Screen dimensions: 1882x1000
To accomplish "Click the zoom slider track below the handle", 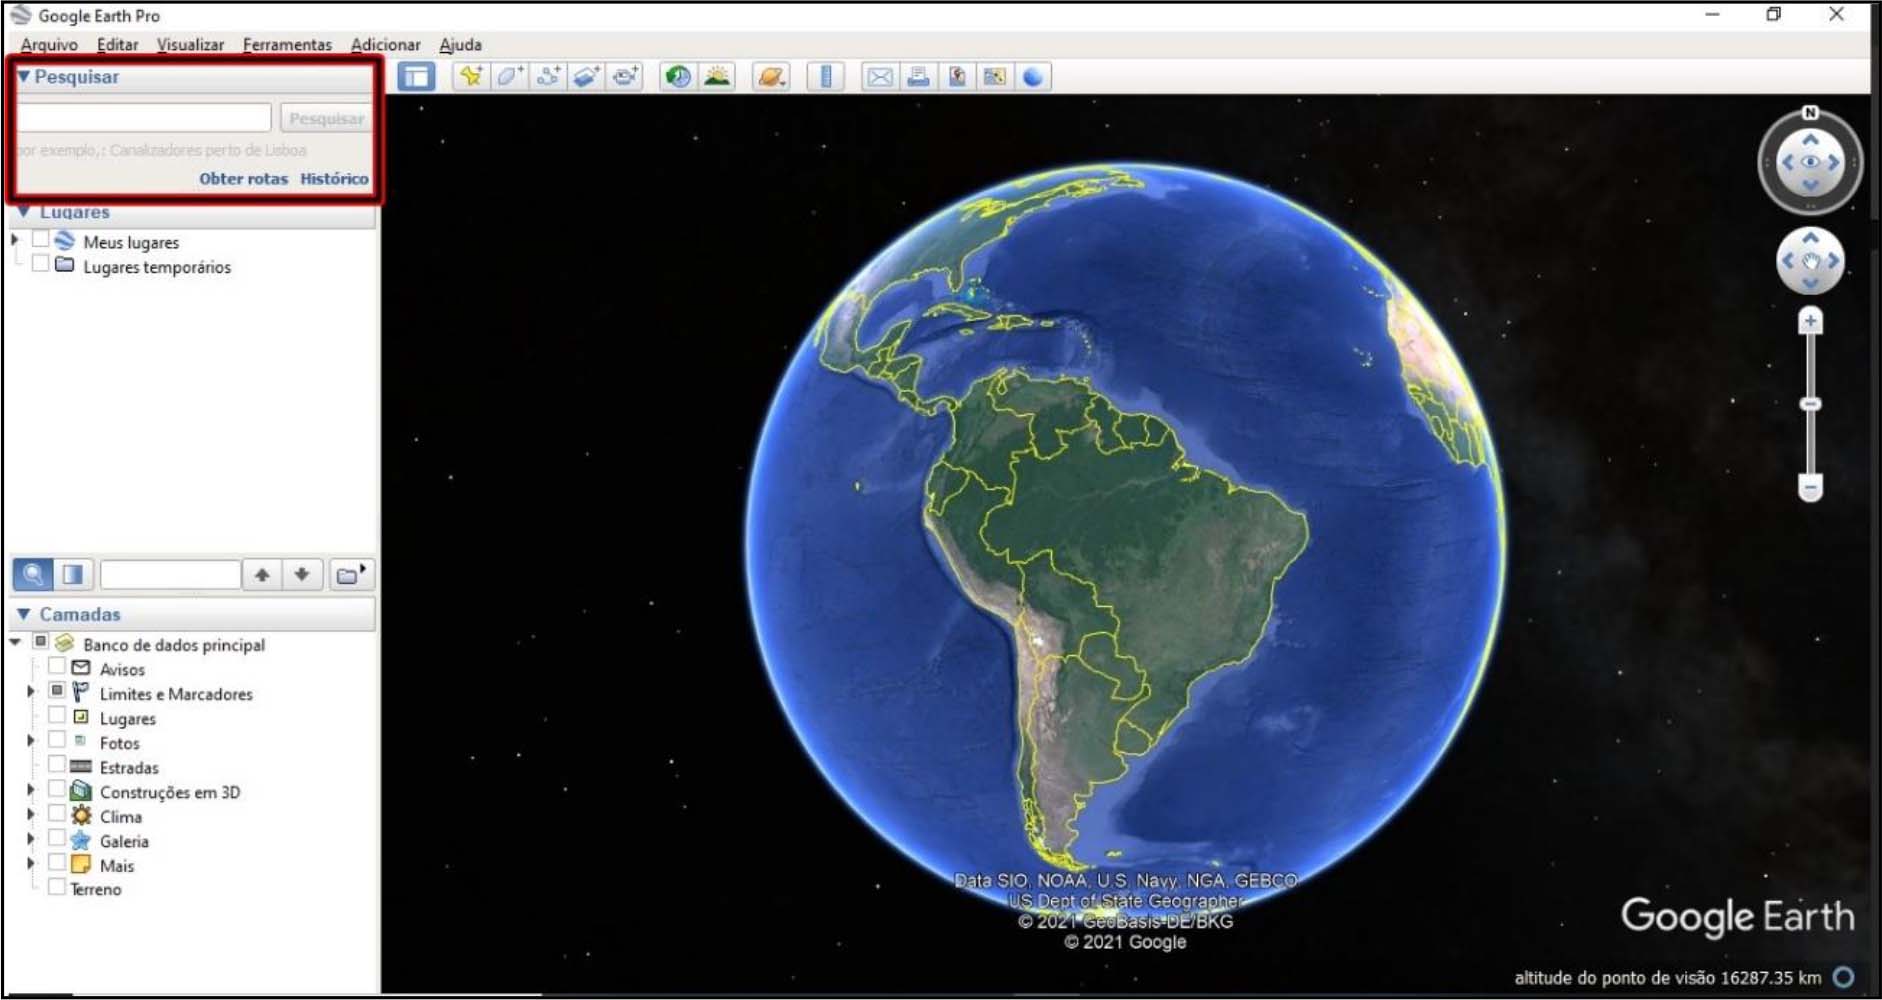I will pos(1810,443).
